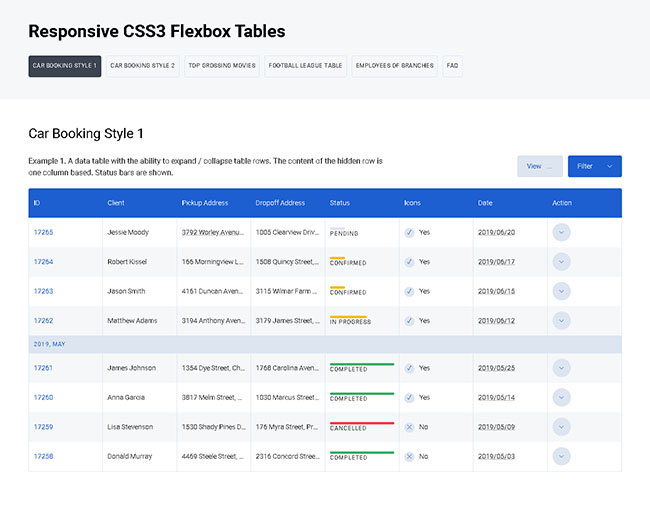
Task: Click the Status column header
Action: coord(340,203)
